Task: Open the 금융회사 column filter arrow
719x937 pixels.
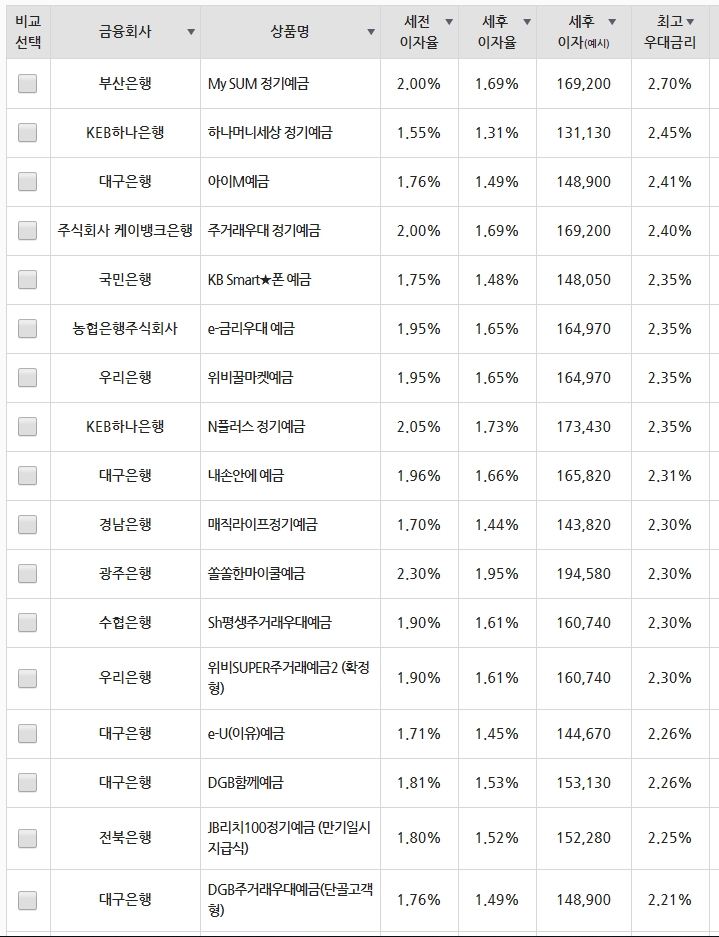Action: [x=191, y=32]
